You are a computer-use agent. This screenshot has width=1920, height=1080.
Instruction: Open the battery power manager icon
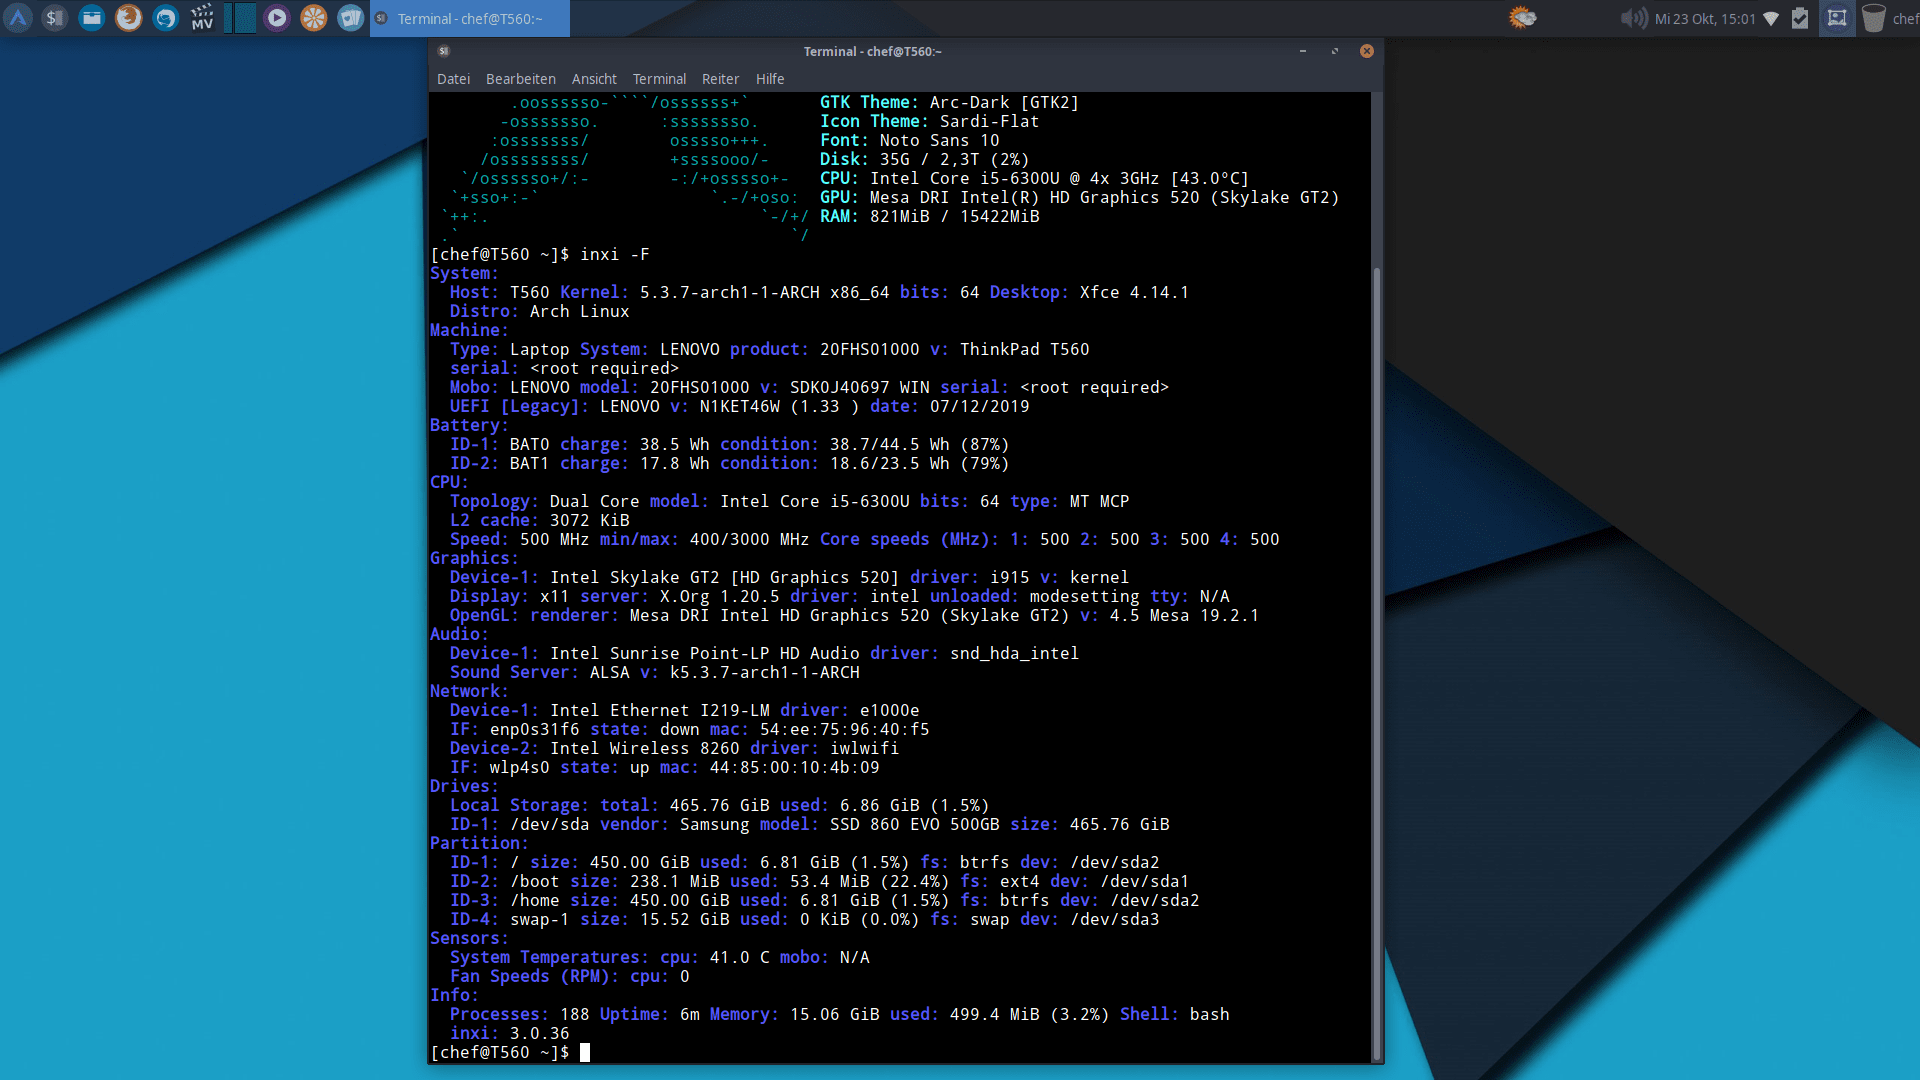tap(1800, 18)
